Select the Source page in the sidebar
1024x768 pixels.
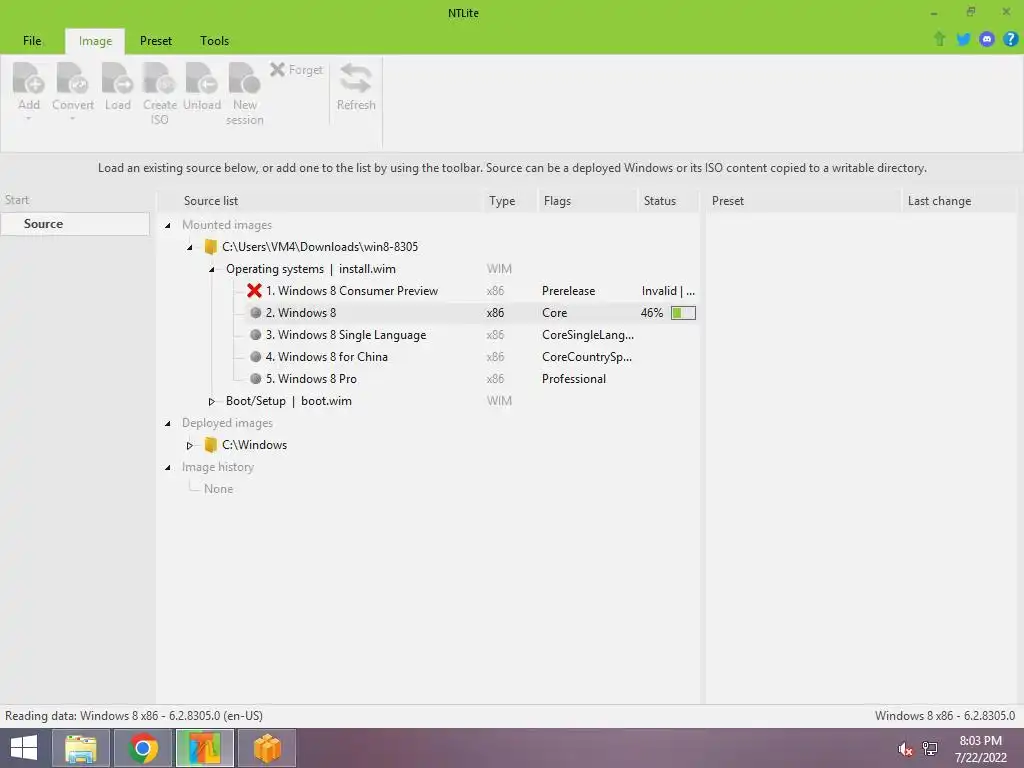tap(75, 223)
